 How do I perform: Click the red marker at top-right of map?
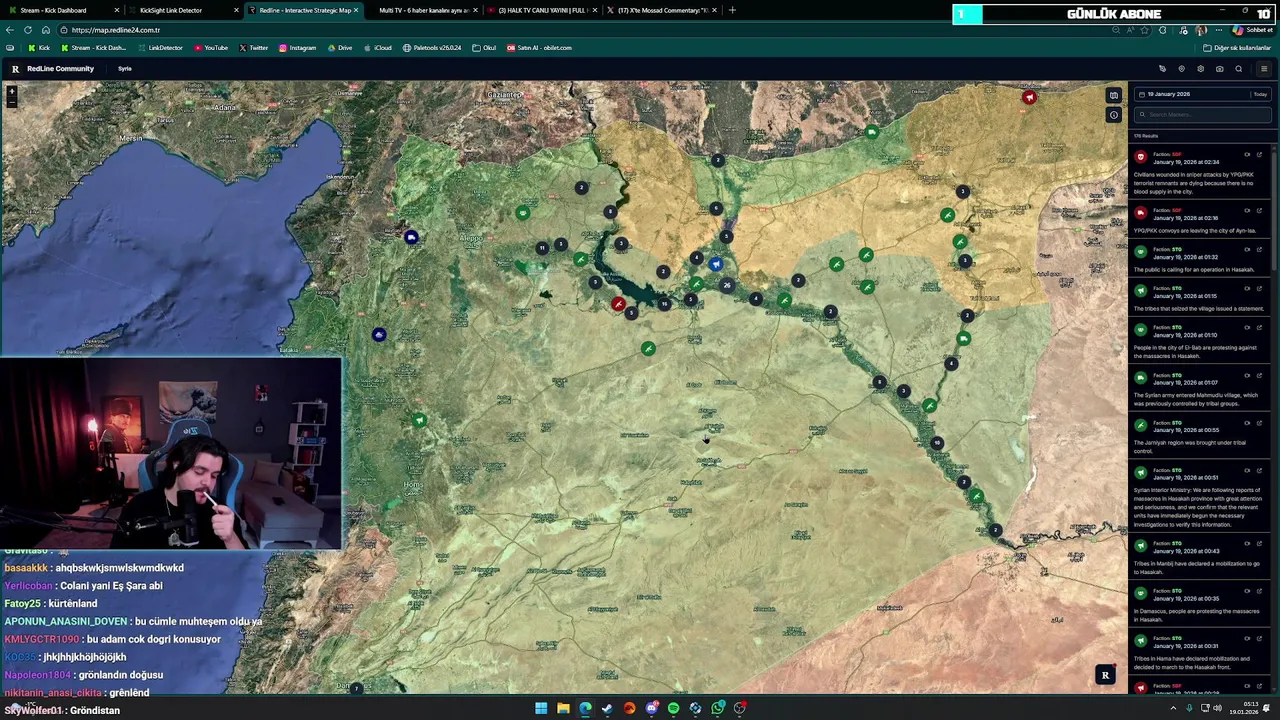(1029, 97)
